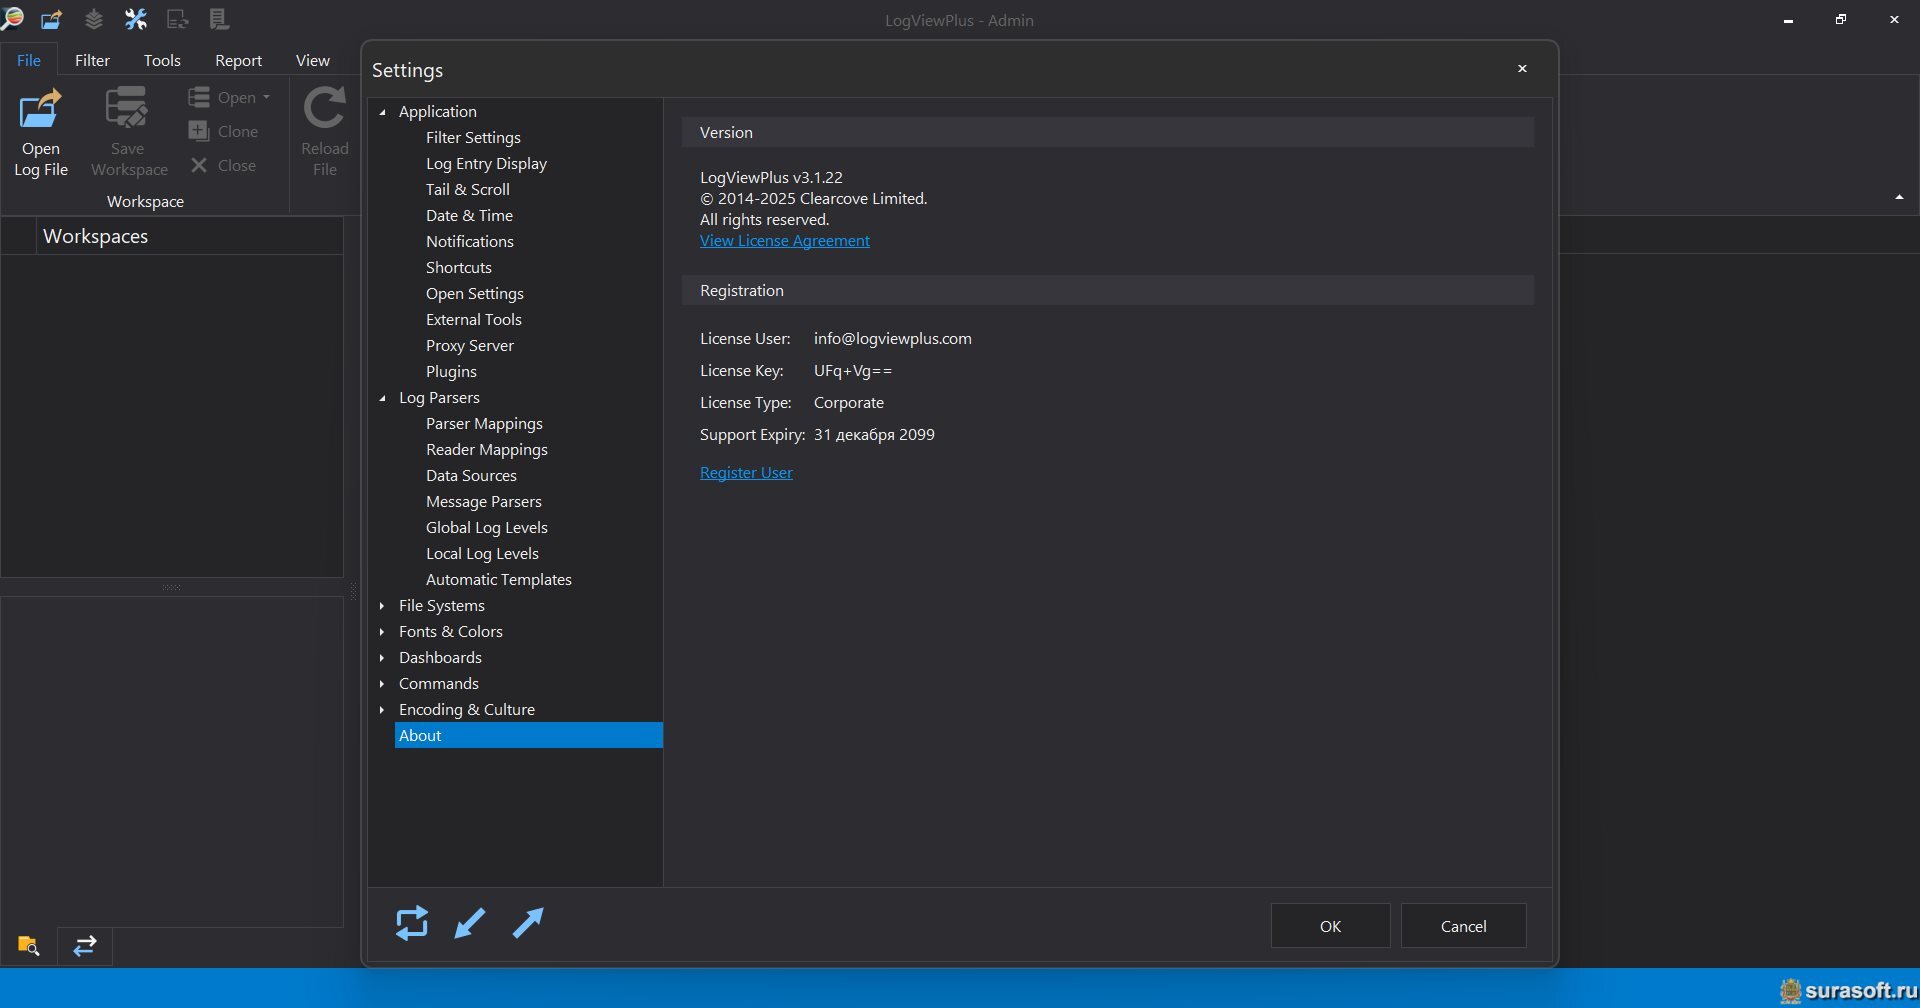Viewport: 1920px width, 1008px height.
Task: Click the Workspaces panel header
Action: pos(95,236)
